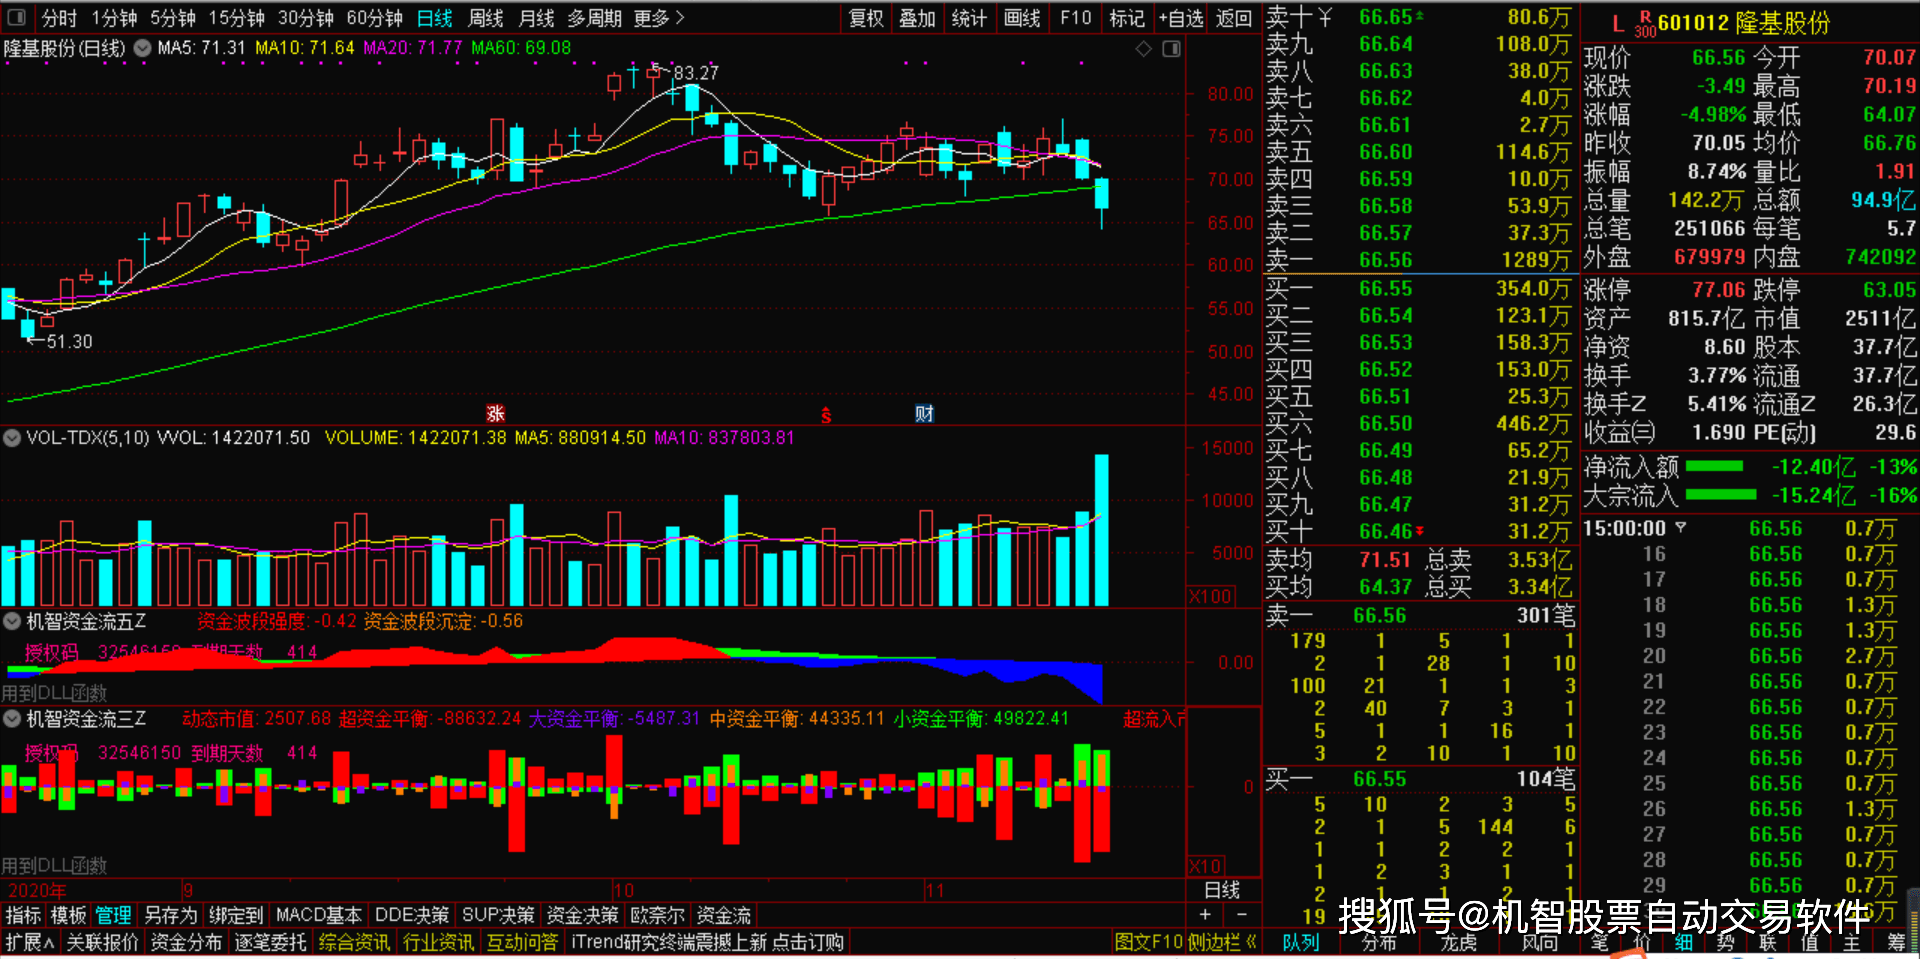Click the green 净流入额 bar
The height and width of the screenshot is (959, 1920).
(1714, 466)
